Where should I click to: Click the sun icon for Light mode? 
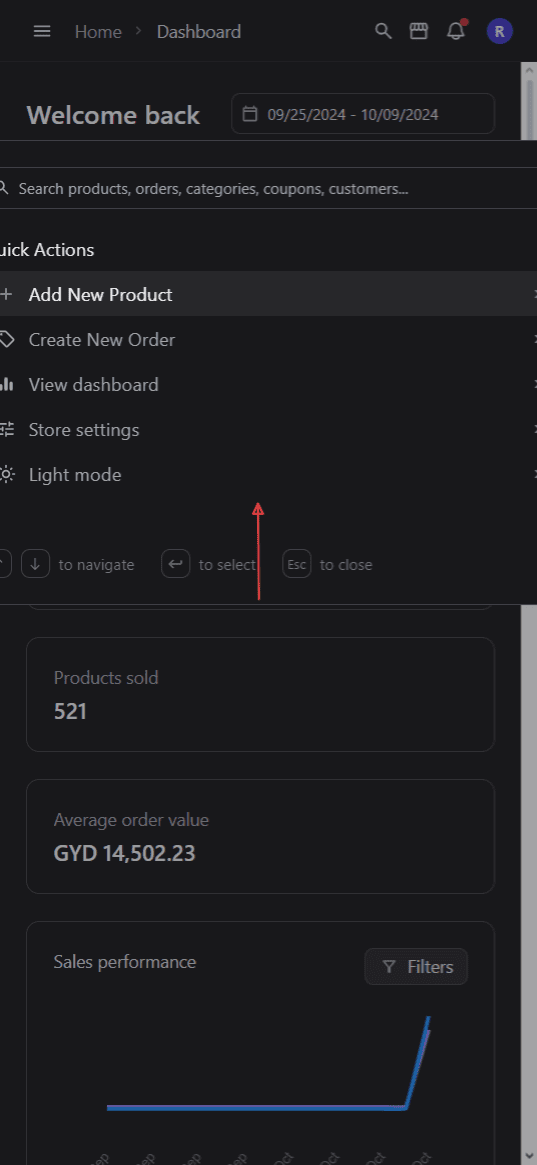[x=7, y=475]
